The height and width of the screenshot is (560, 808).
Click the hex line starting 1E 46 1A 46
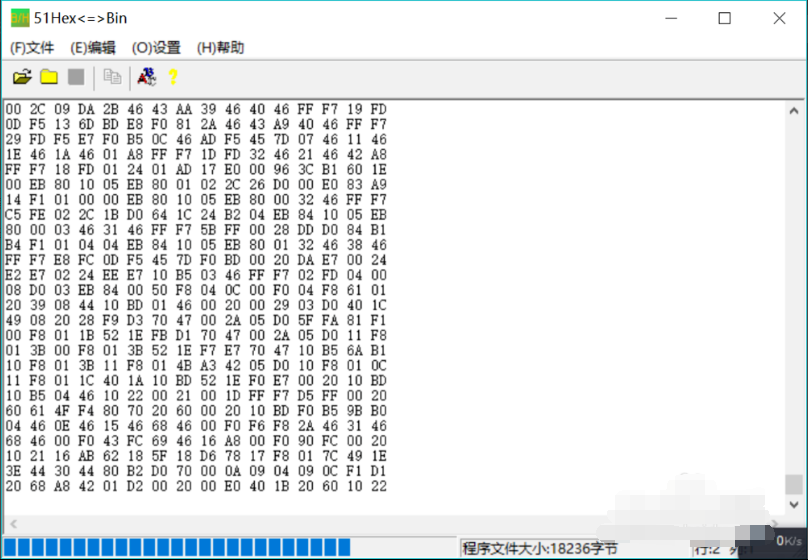pos(196,155)
